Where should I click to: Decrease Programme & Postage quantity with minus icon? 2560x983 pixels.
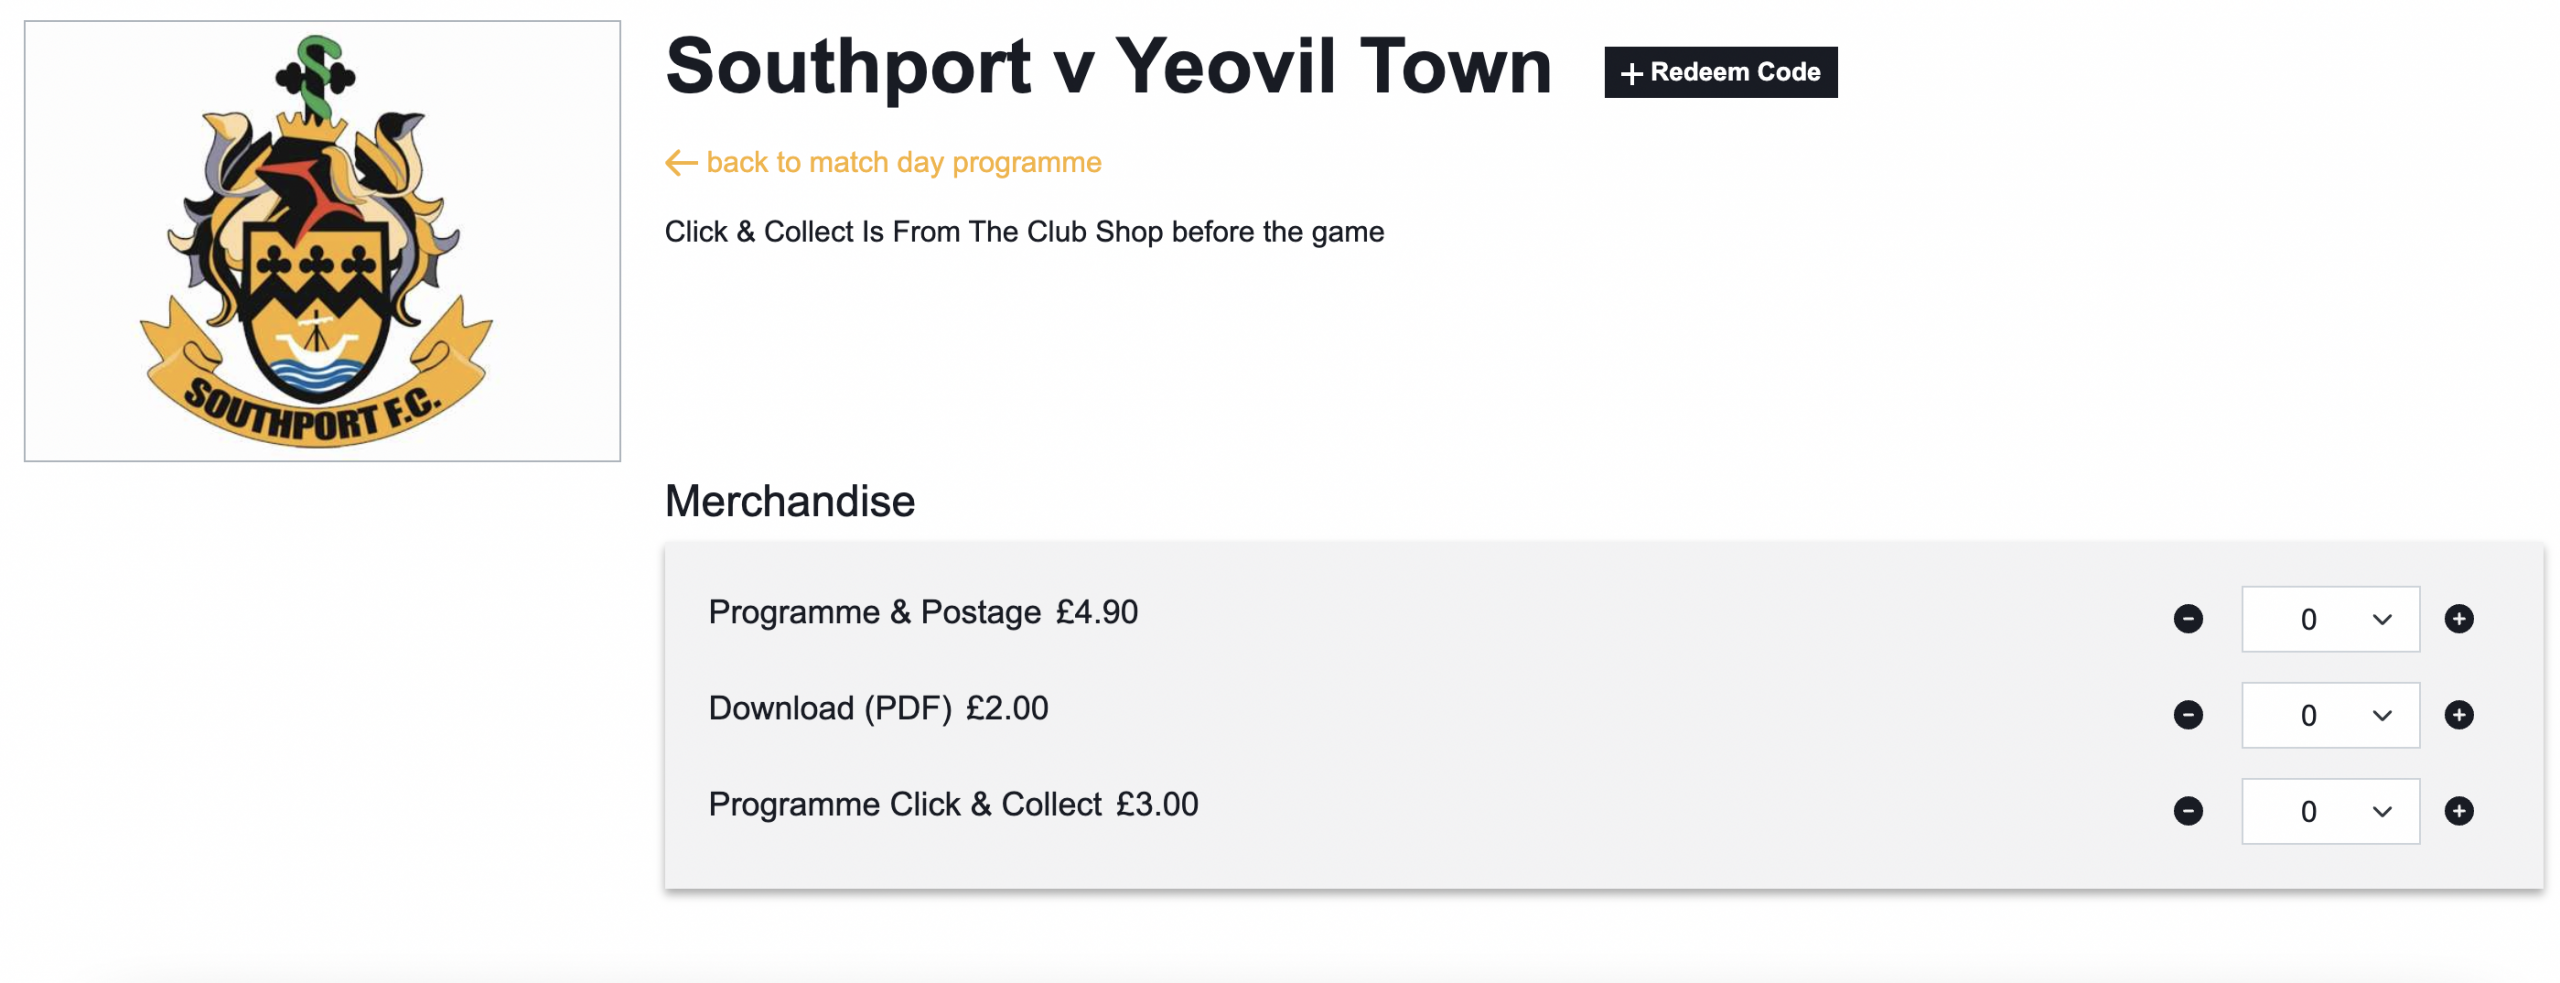[x=2187, y=619]
